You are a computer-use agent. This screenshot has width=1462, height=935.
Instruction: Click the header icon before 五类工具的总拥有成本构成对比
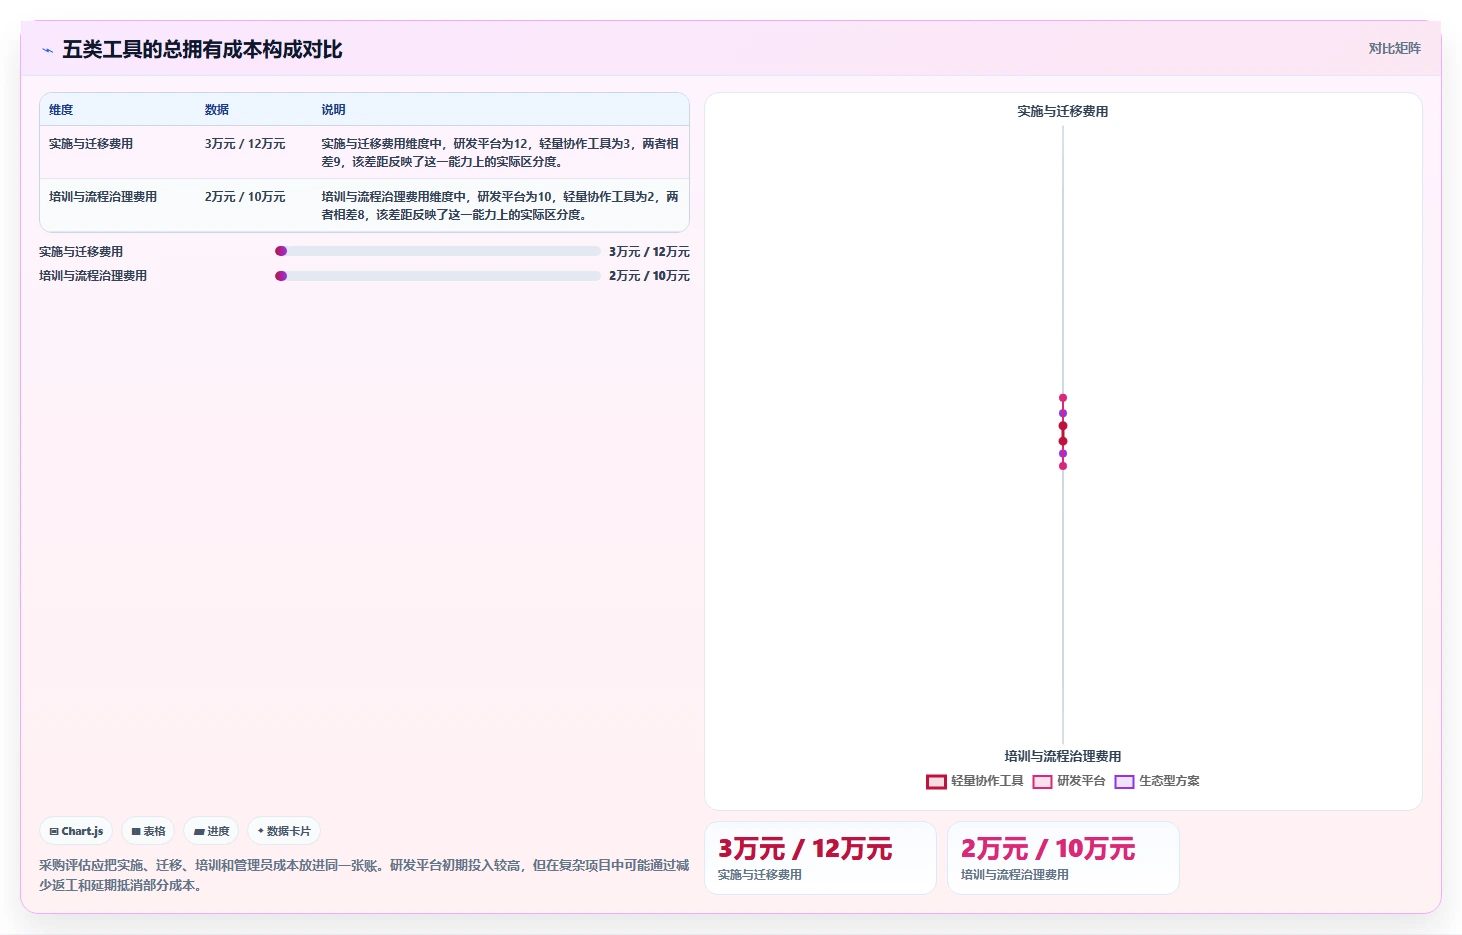pyautogui.click(x=47, y=50)
